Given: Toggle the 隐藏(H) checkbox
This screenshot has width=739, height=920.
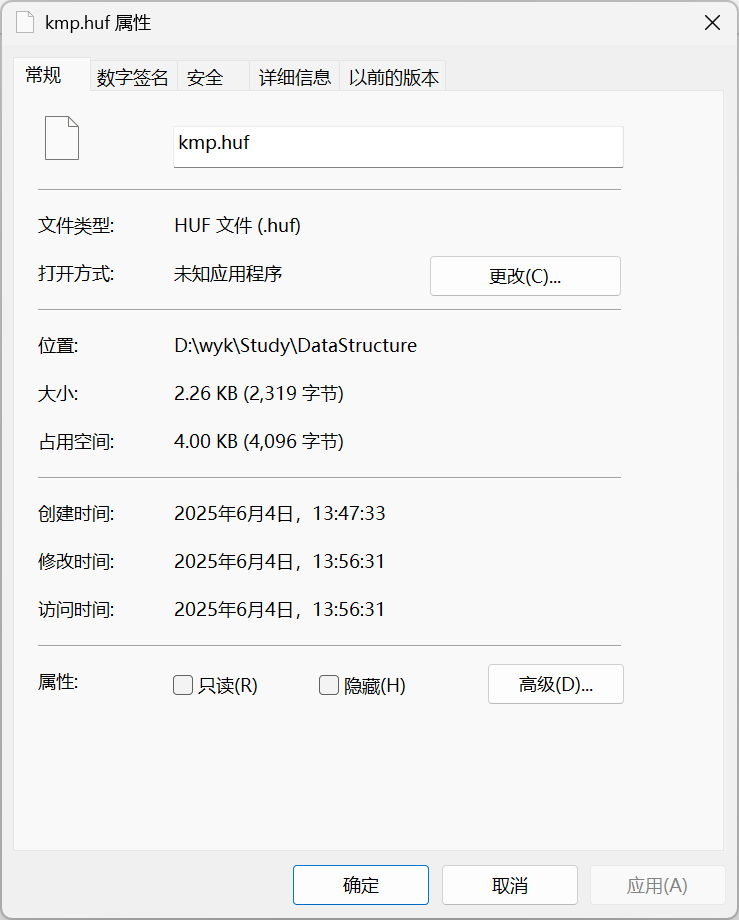Looking at the screenshot, I should click(329, 685).
